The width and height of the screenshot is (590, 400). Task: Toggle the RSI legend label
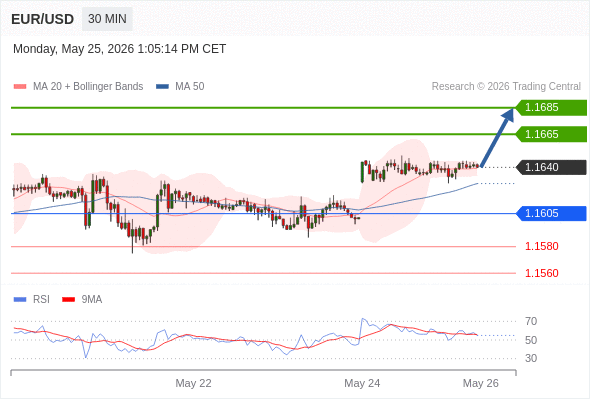click(x=41, y=300)
